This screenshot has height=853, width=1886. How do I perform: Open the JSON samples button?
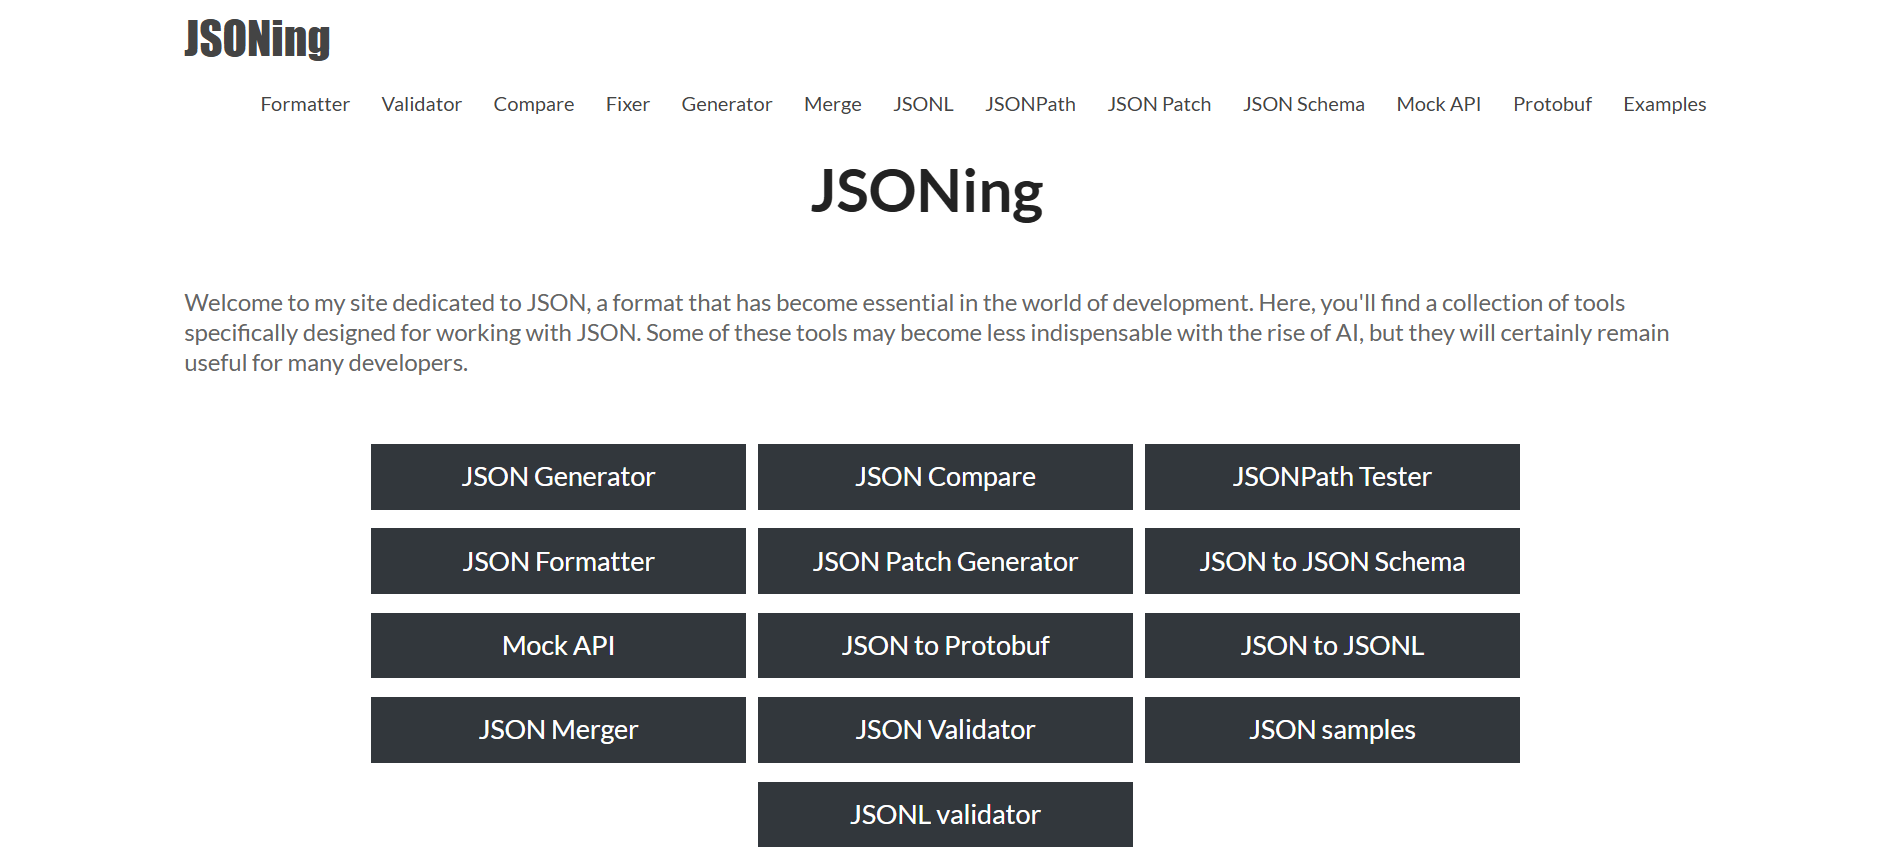1332,730
